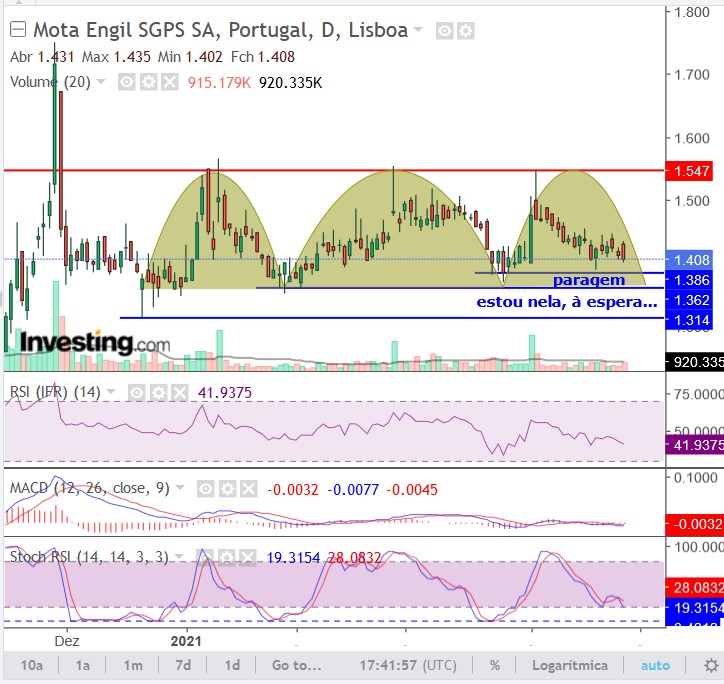Click the 2021 date label on time axis

186,641
